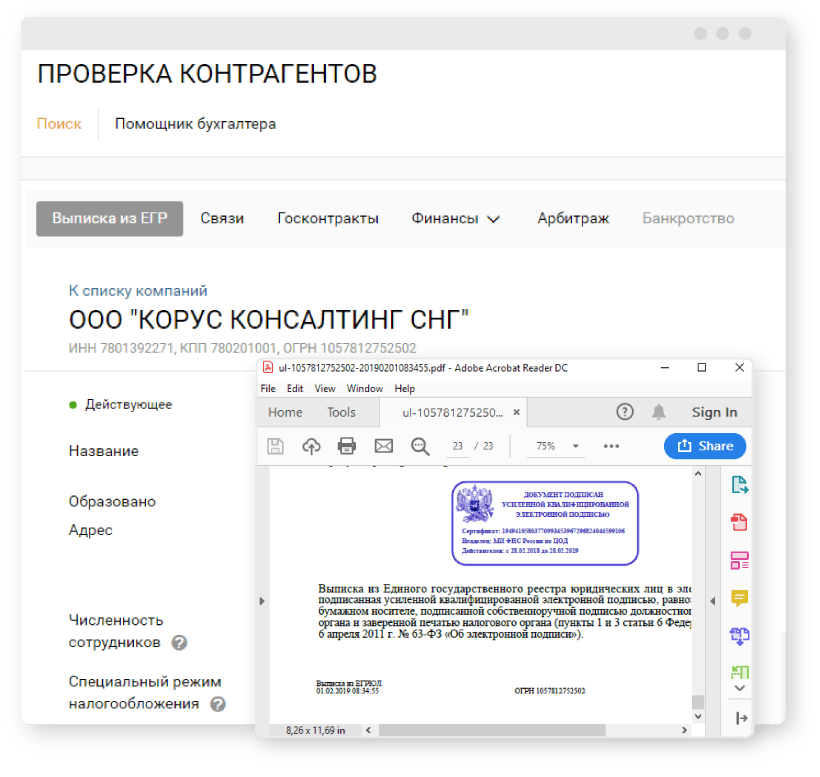Open the Window menu in Acrobat
Viewport: 820px width, 777px height.
click(x=365, y=388)
